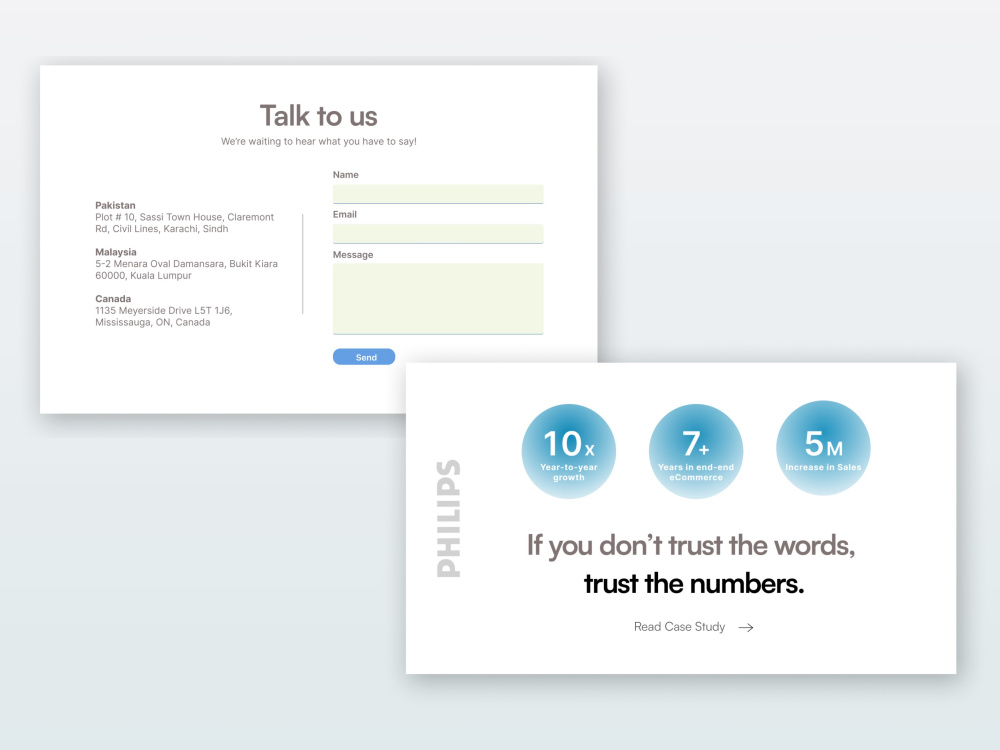
Task: Open the Read Case Study link
Action: point(679,627)
